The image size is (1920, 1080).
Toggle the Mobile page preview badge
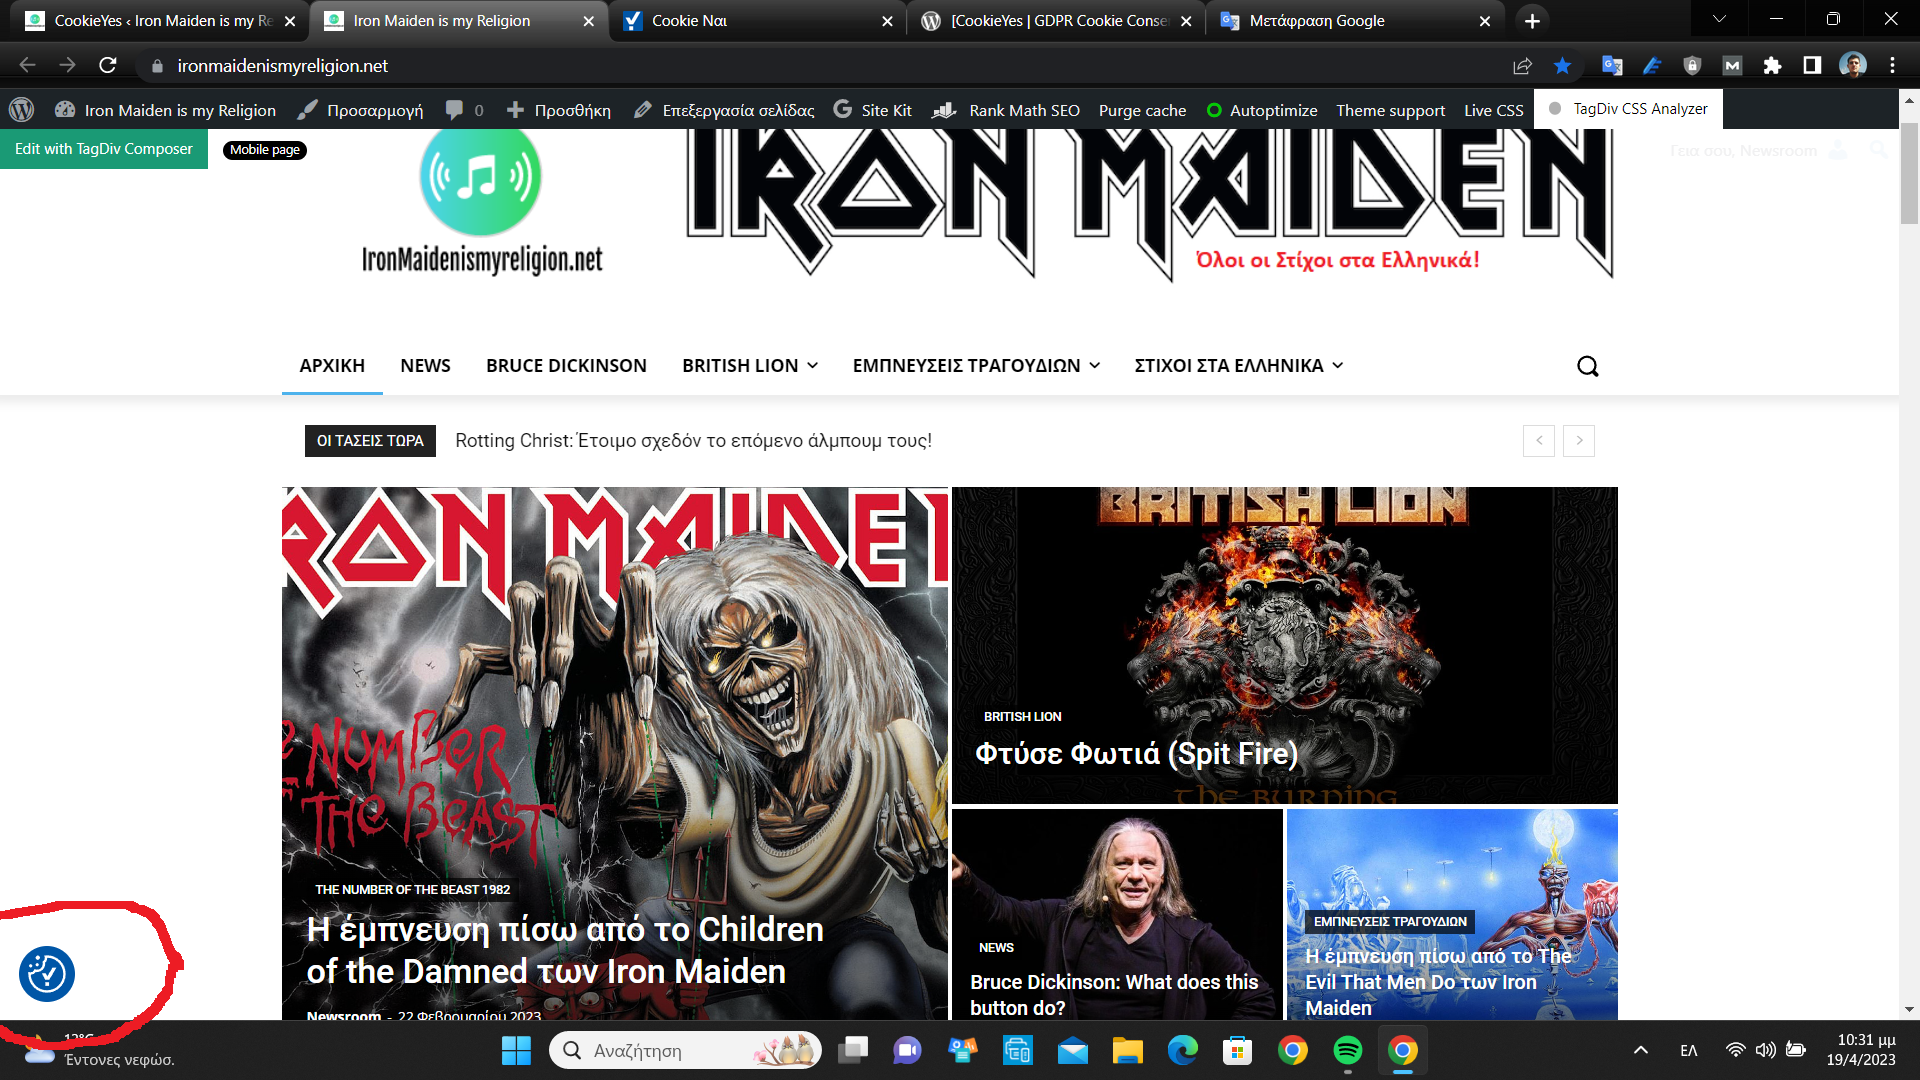265,150
